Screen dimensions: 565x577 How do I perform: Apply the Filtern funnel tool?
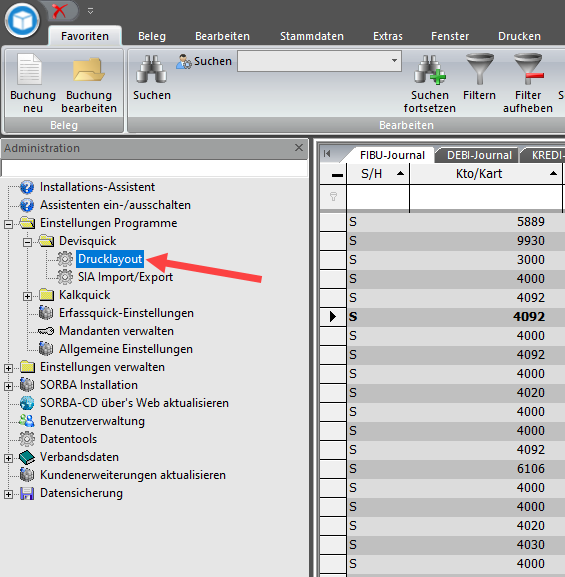(x=479, y=69)
